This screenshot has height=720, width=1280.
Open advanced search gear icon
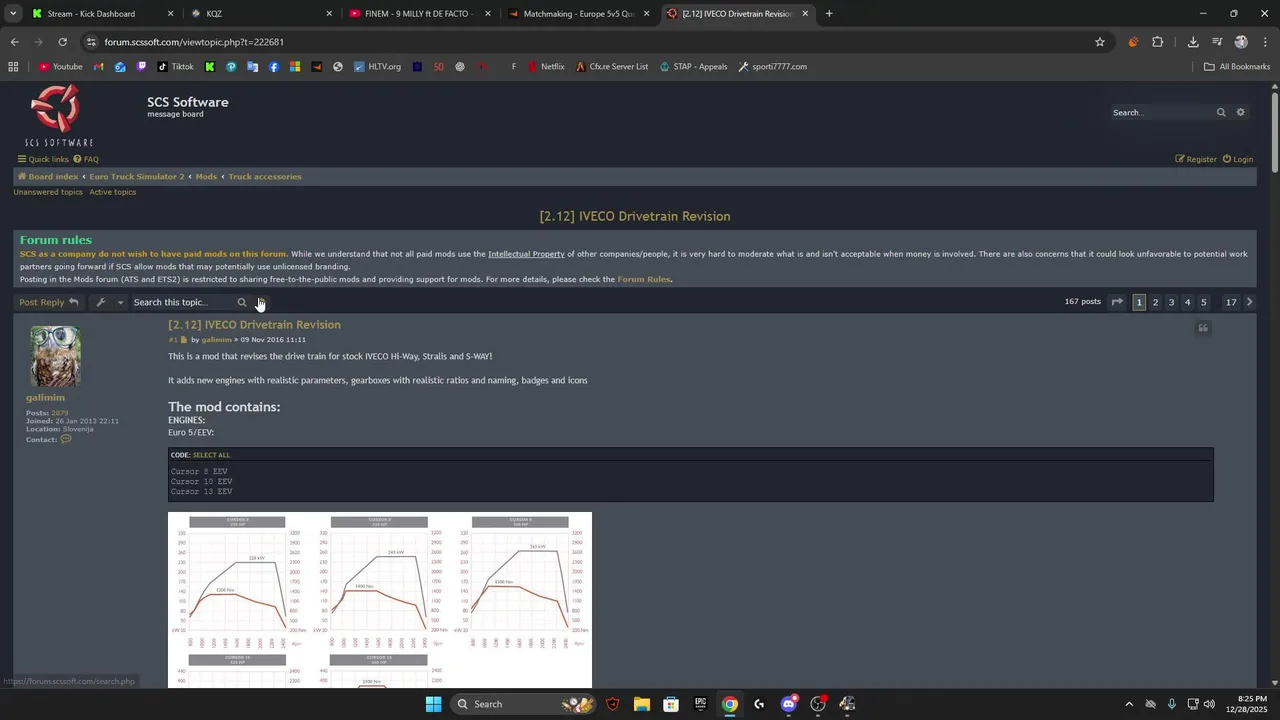point(1241,113)
